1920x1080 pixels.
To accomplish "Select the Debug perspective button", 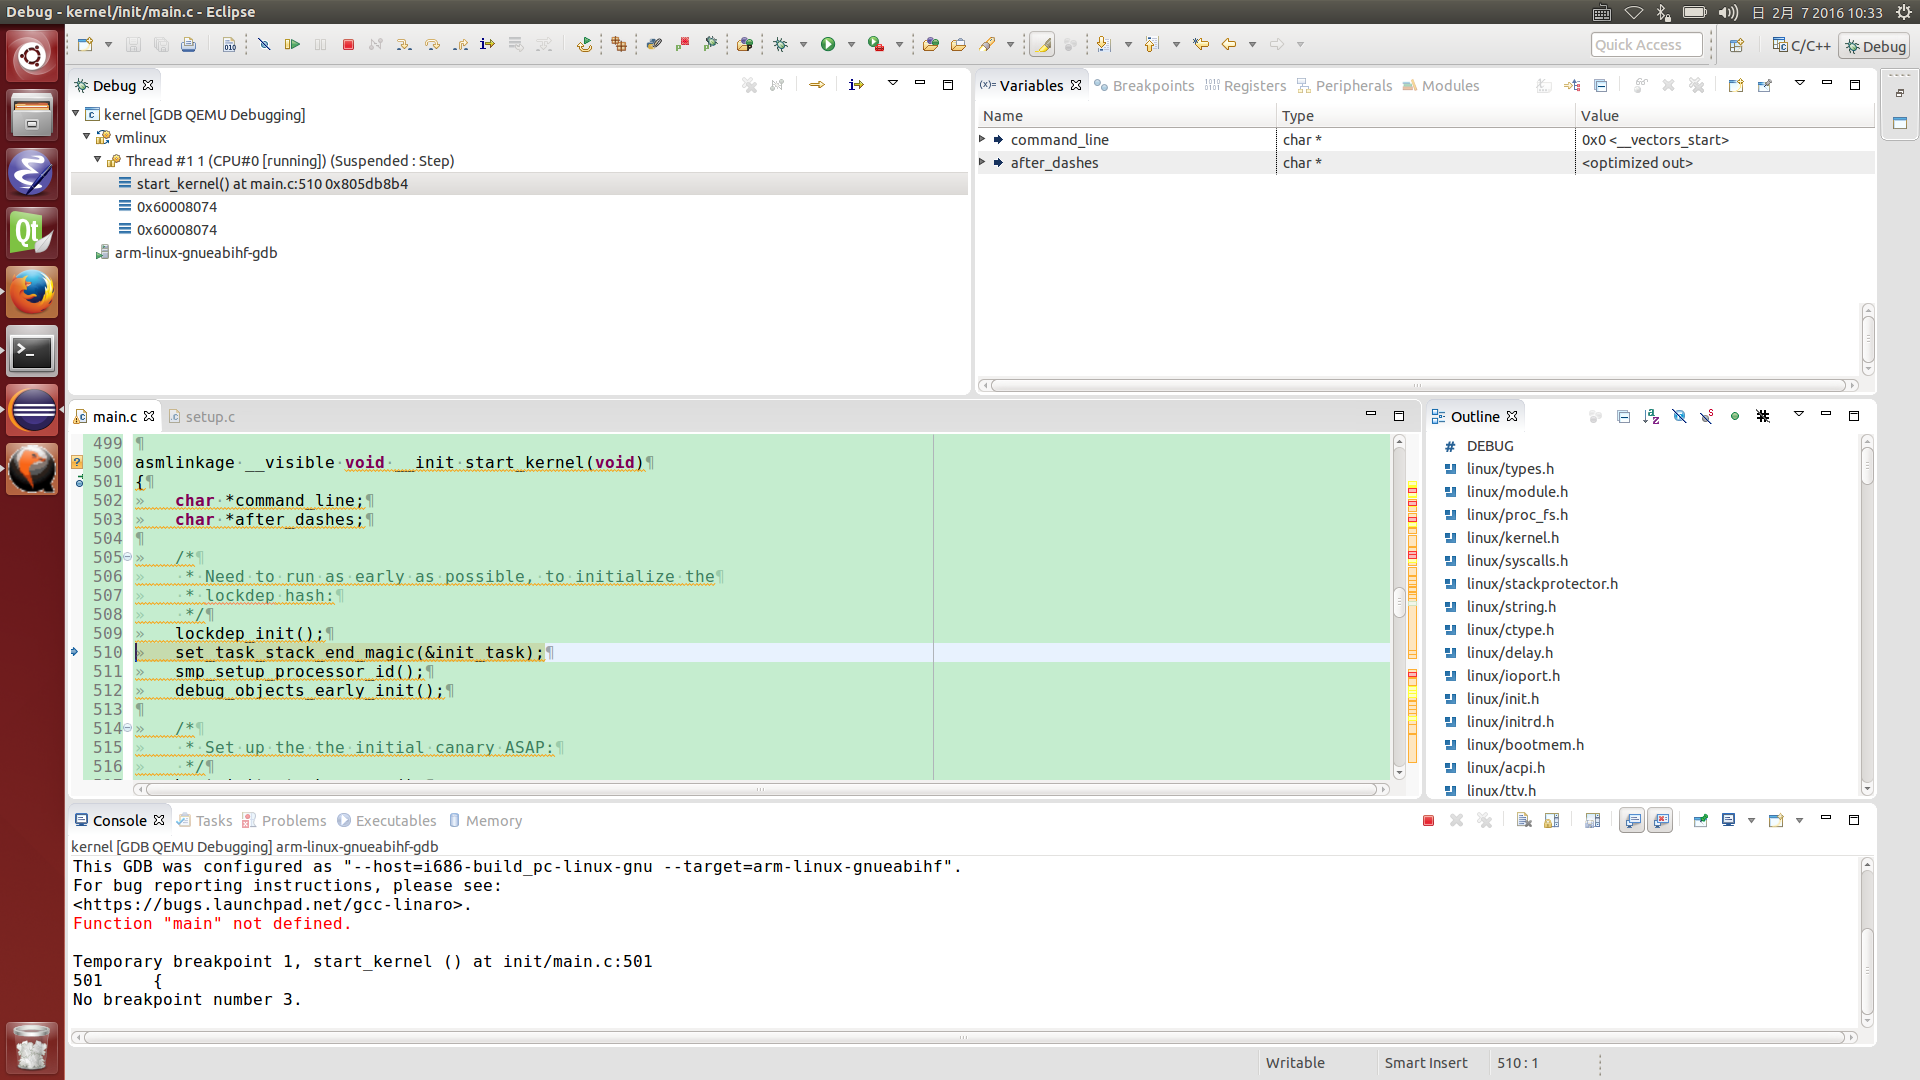I will 1875,46.
